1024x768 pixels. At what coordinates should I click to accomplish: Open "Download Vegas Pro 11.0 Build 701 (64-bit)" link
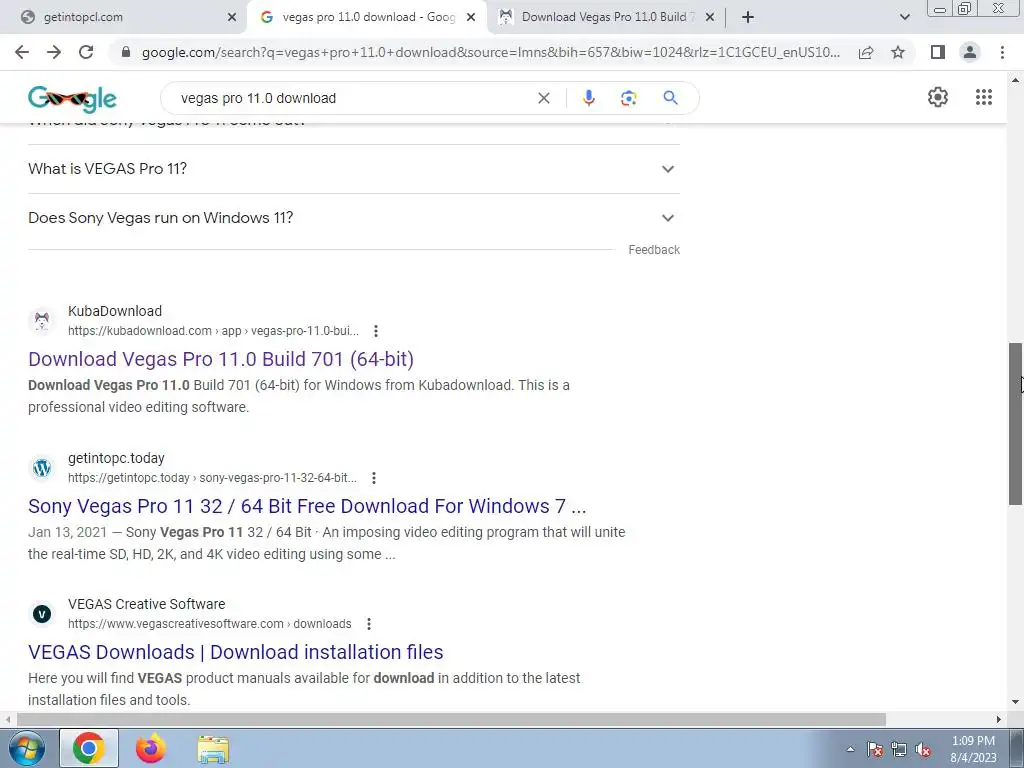point(221,359)
